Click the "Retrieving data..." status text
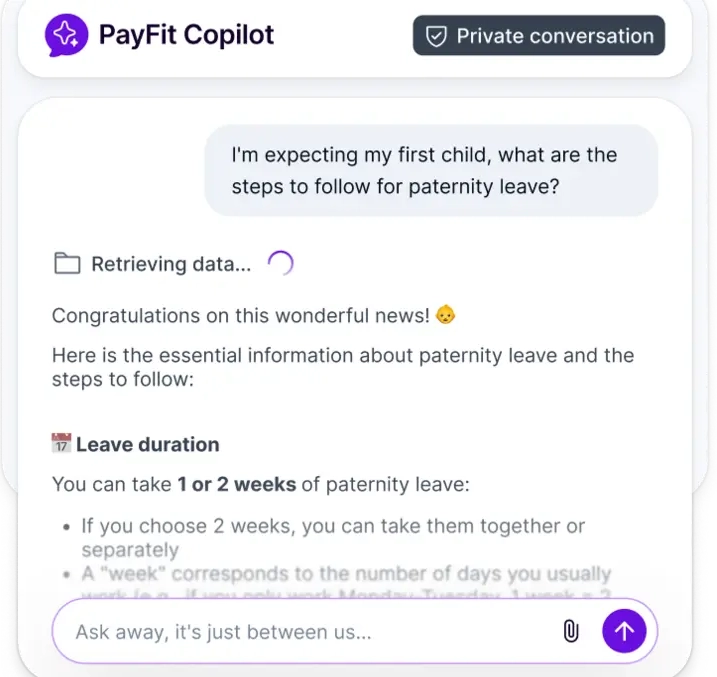Image resolution: width=717 pixels, height=677 pixels. (171, 264)
